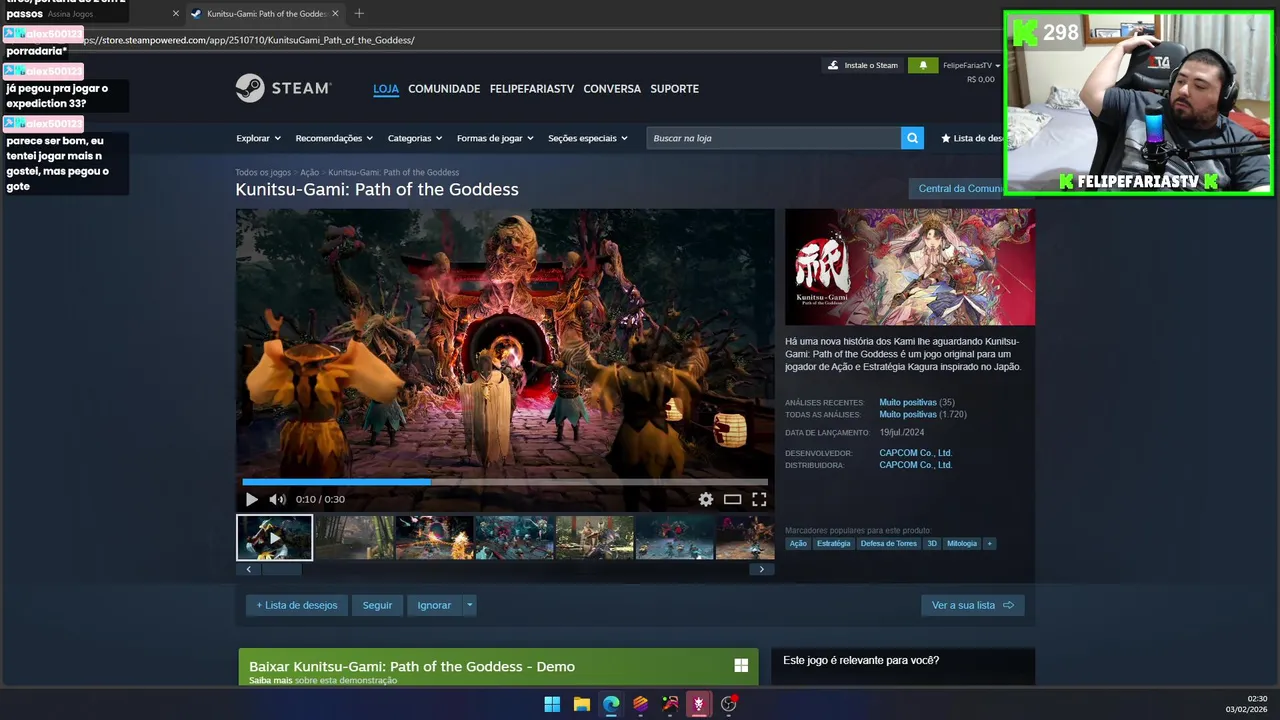Open the red demon-mask app in the taskbar
Screen dimensions: 1280x720
tap(699, 704)
